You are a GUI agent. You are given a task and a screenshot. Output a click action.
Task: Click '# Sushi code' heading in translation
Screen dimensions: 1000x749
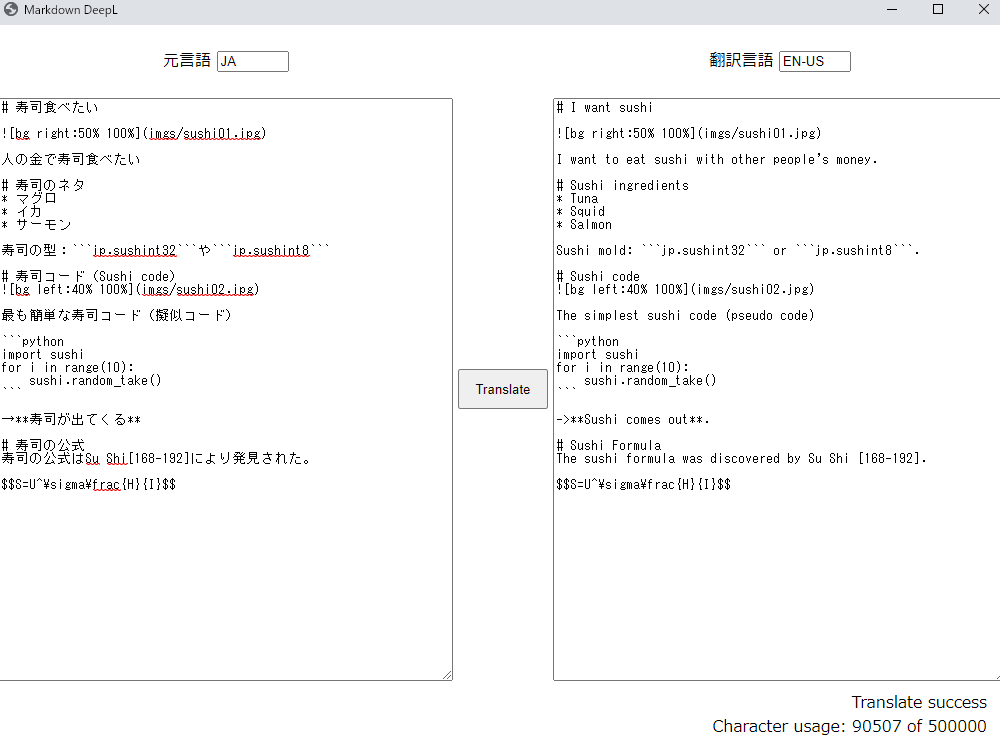(x=598, y=276)
